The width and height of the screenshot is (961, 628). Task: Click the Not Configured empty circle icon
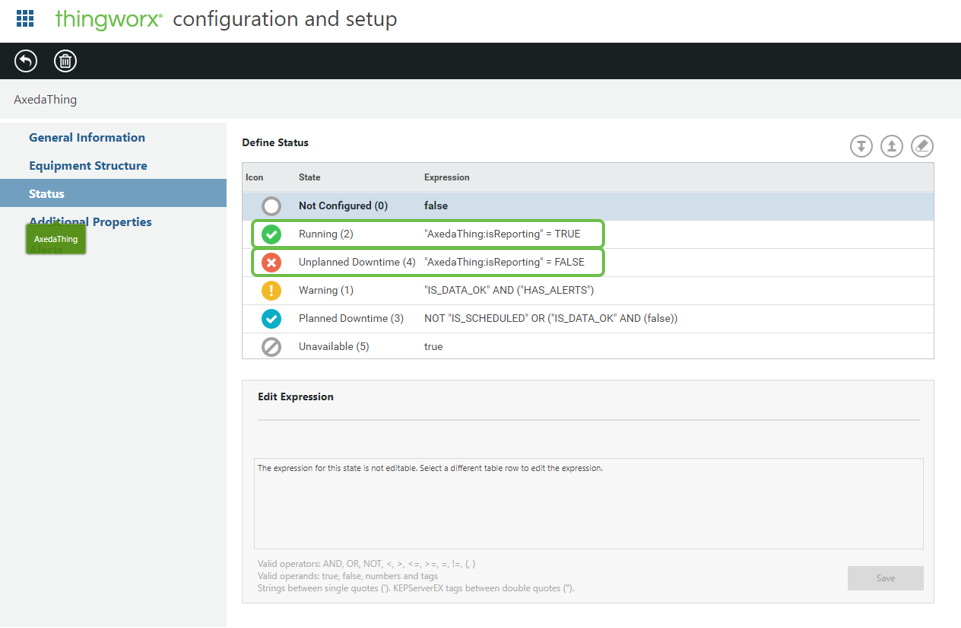[271, 206]
